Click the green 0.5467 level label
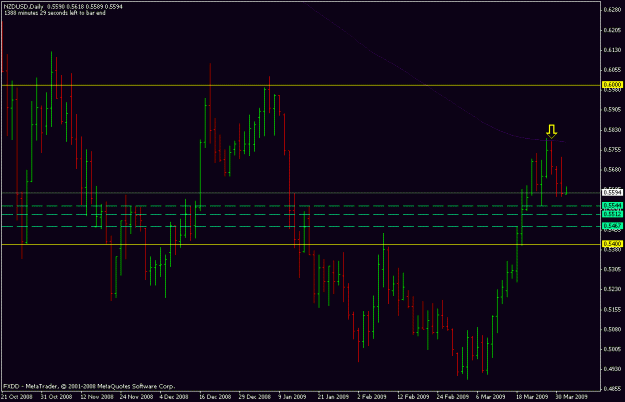This screenshot has width=625, height=402. coord(613,226)
